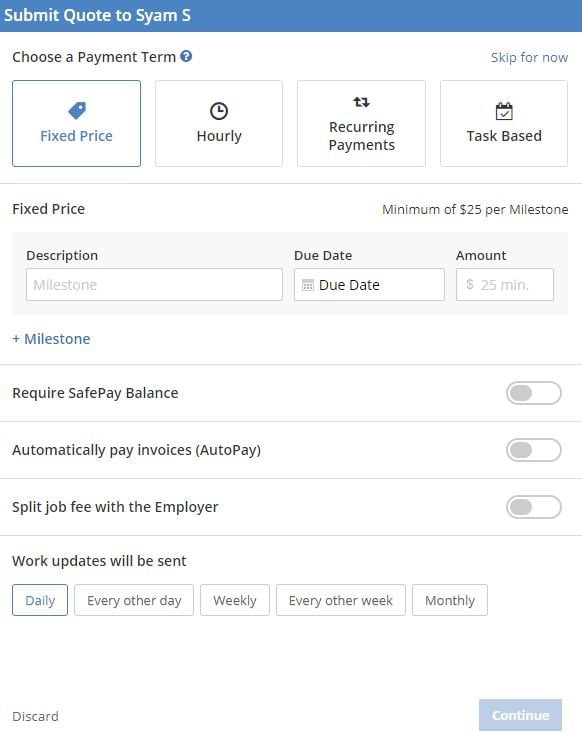The image size is (582, 744).
Task: Click the Recurring Payments arrows icon
Action: 361,102
